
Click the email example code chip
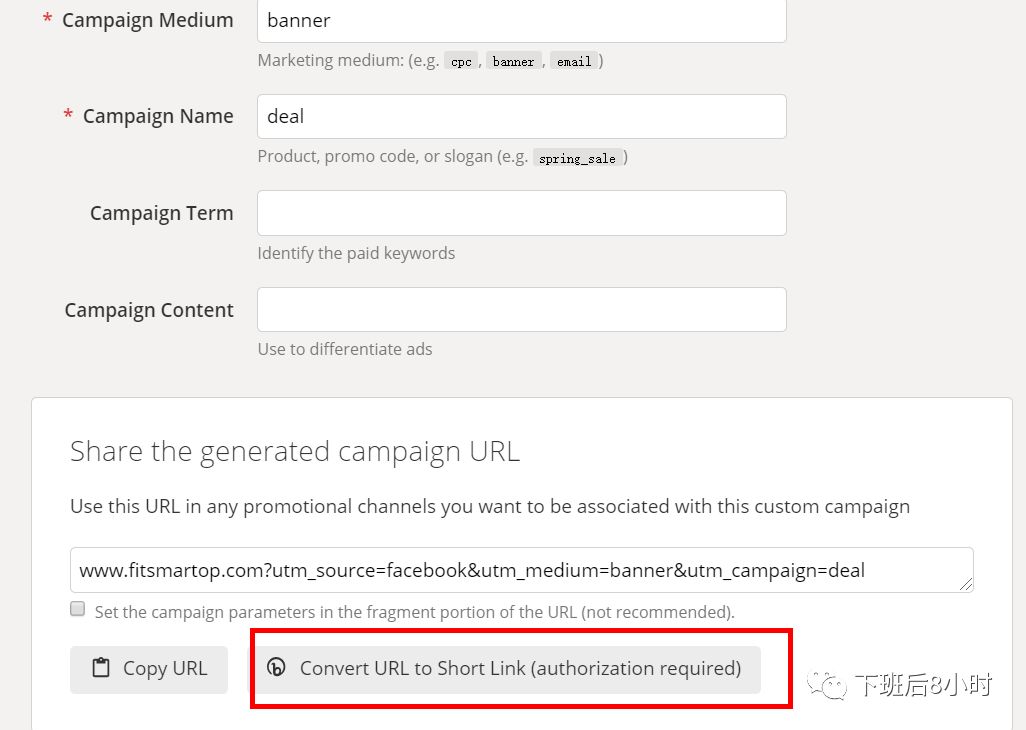click(x=574, y=61)
